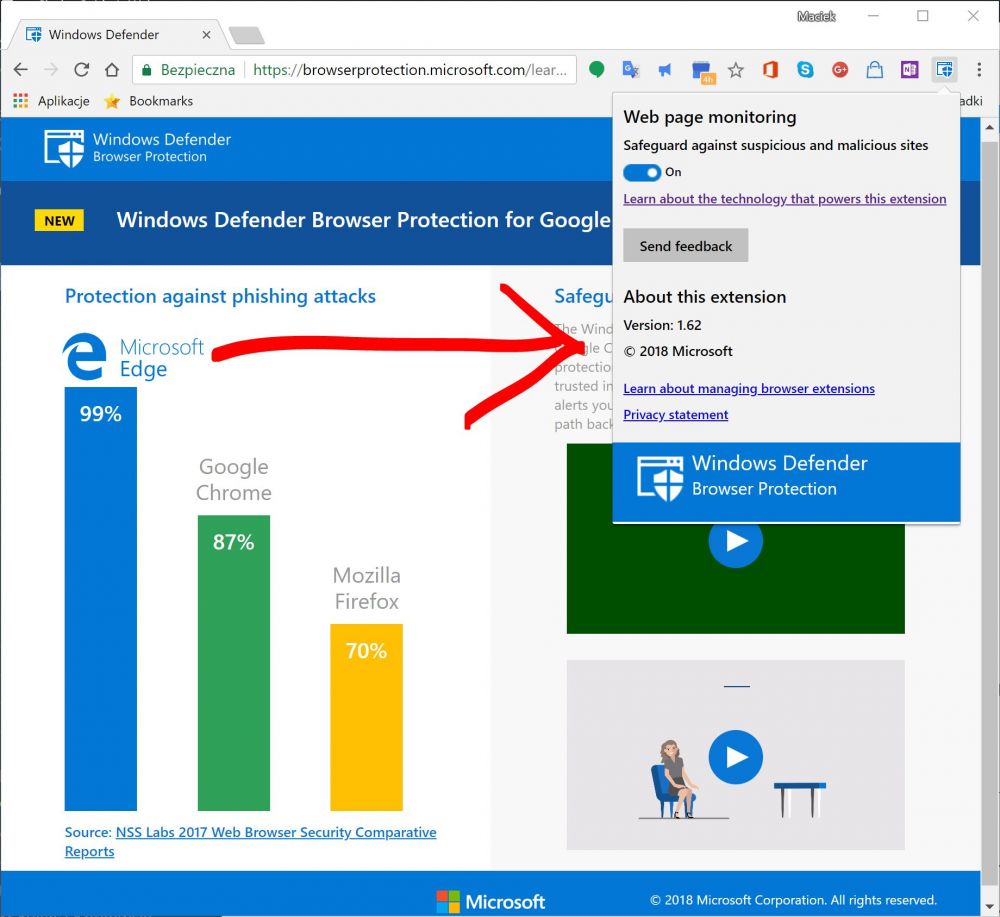Screen dimensions: 1000x917
Task: Go to the home page icon
Action: tap(112, 70)
